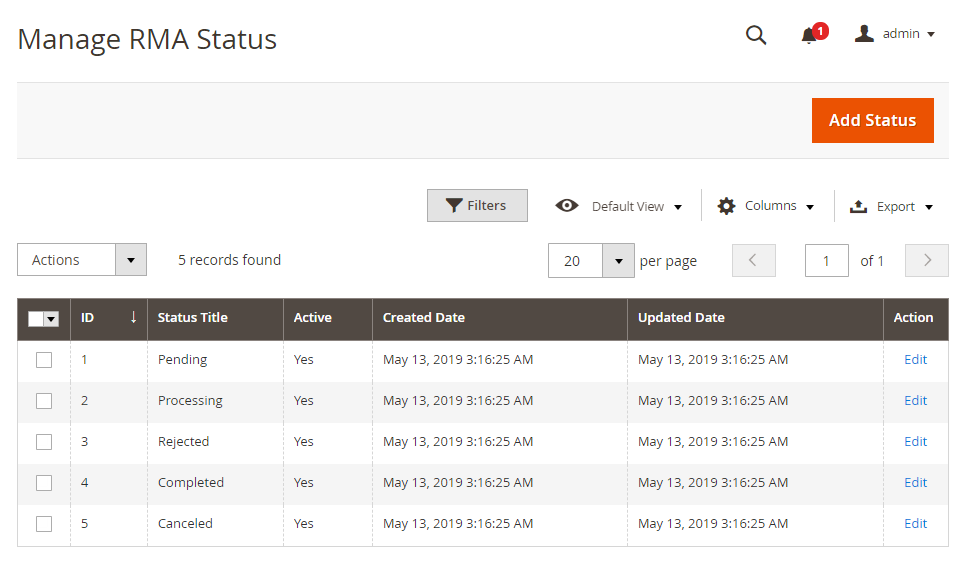Tick the checkbox for Rejected status

(44, 442)
